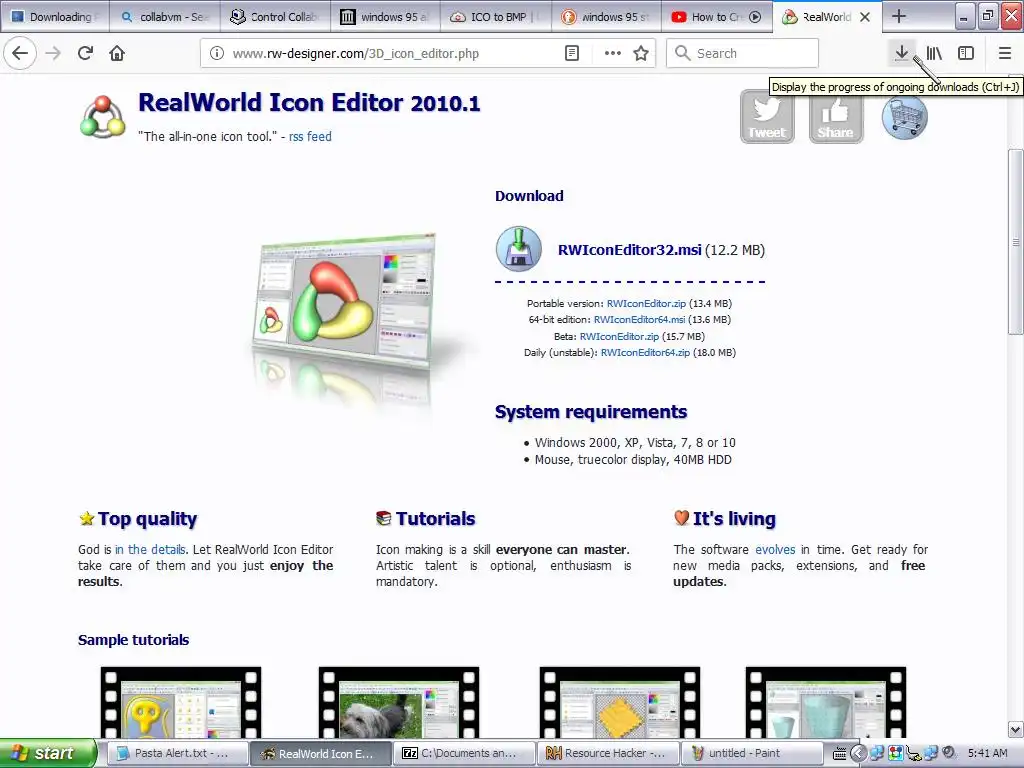Screen dimensions: 1024x768
Task: Click the RealWorld Icon Editor logo
Action: [x=103, y=117]
